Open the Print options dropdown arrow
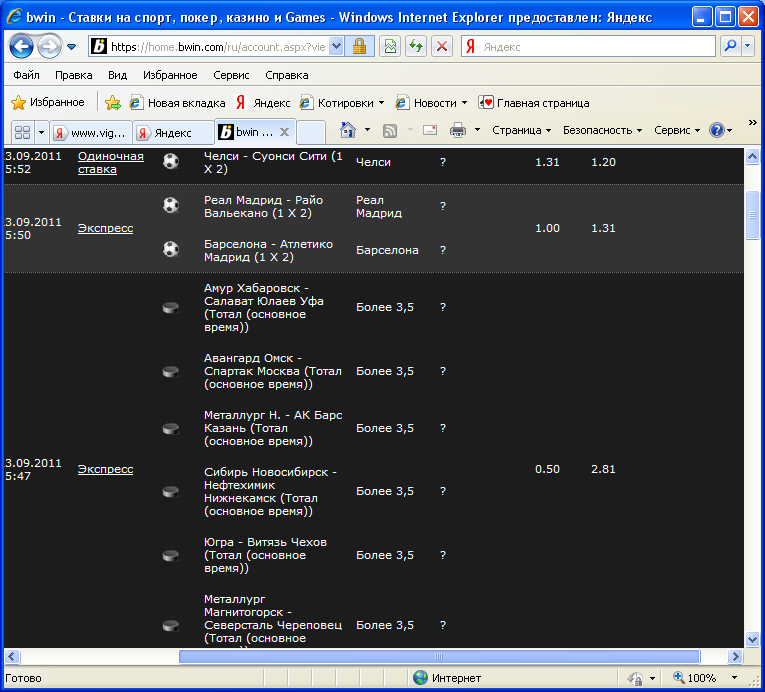The image size is (765, 692). coord(478,130)
